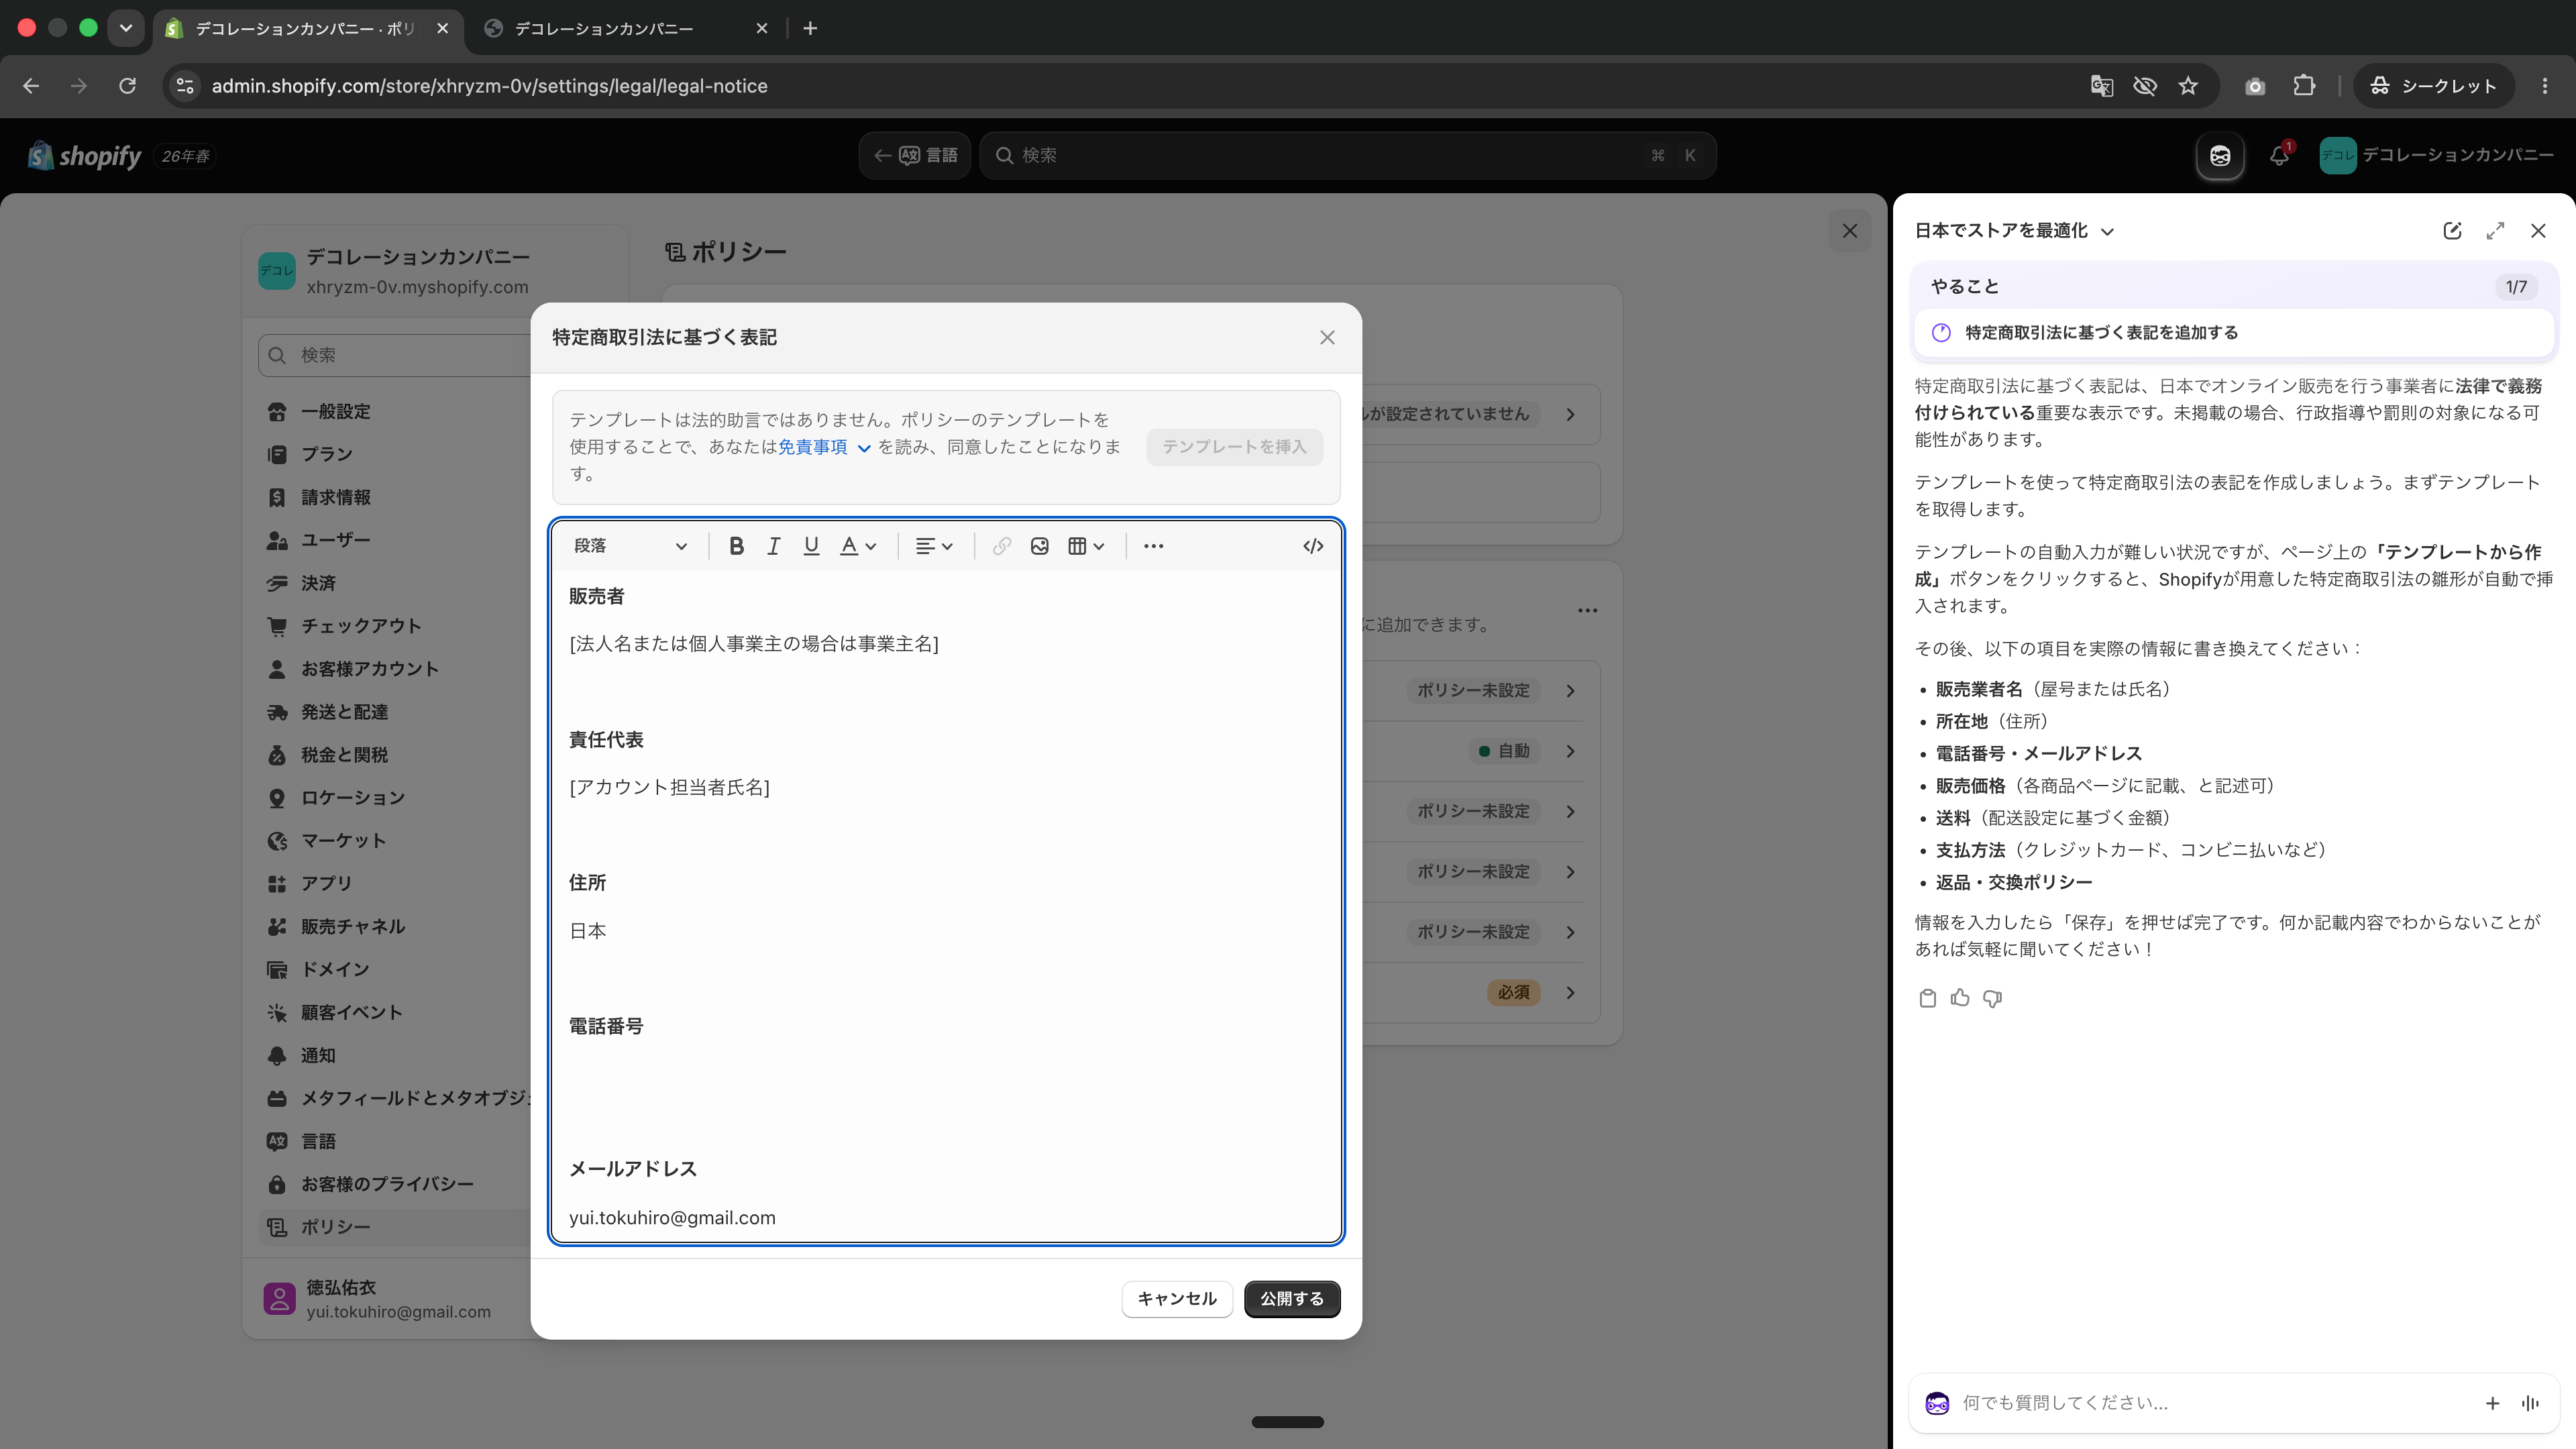Viewport: 2576px width, 1449px height.
Task: Start a new chat in assistant panel
Action: coord(2452,231)
